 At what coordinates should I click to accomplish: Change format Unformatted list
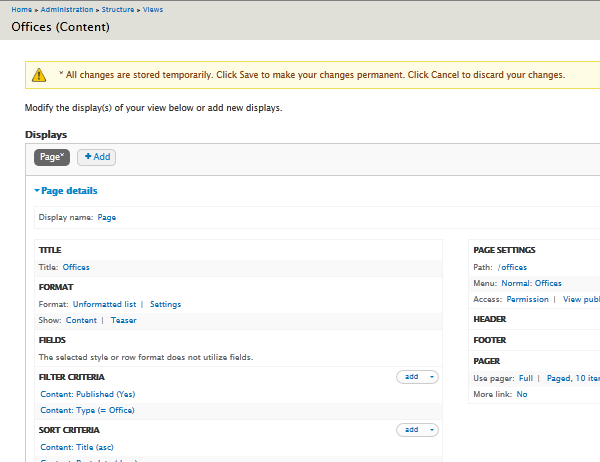click(x=104, y=304)
